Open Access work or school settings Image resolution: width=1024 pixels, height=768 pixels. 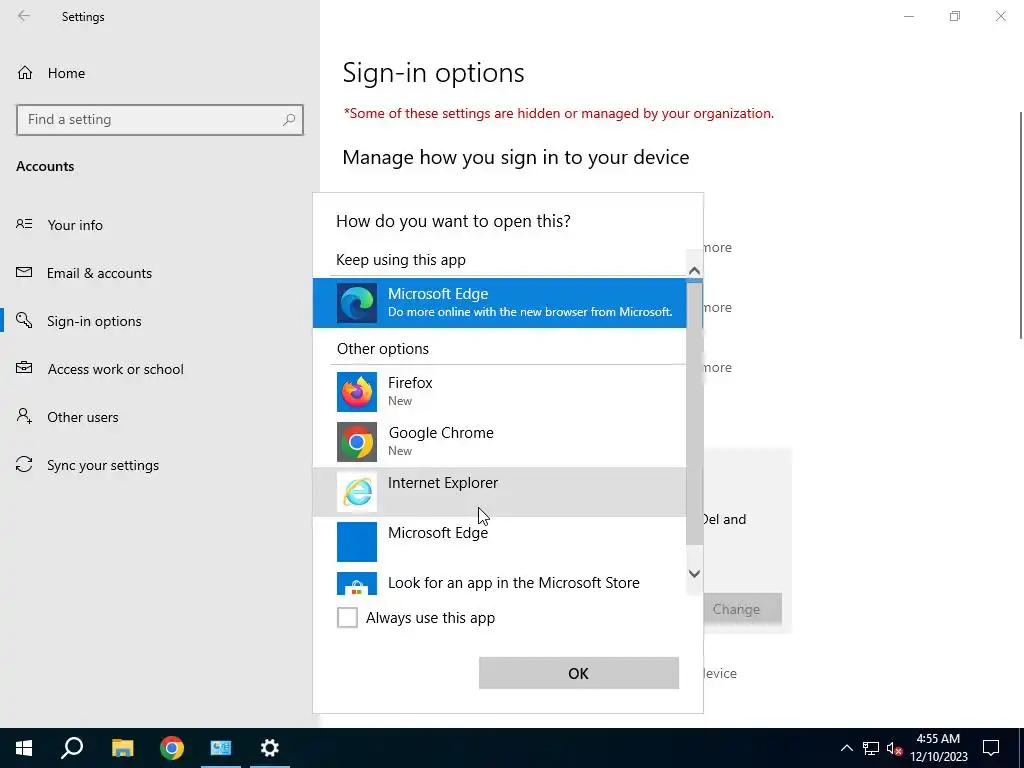(116, 369)
